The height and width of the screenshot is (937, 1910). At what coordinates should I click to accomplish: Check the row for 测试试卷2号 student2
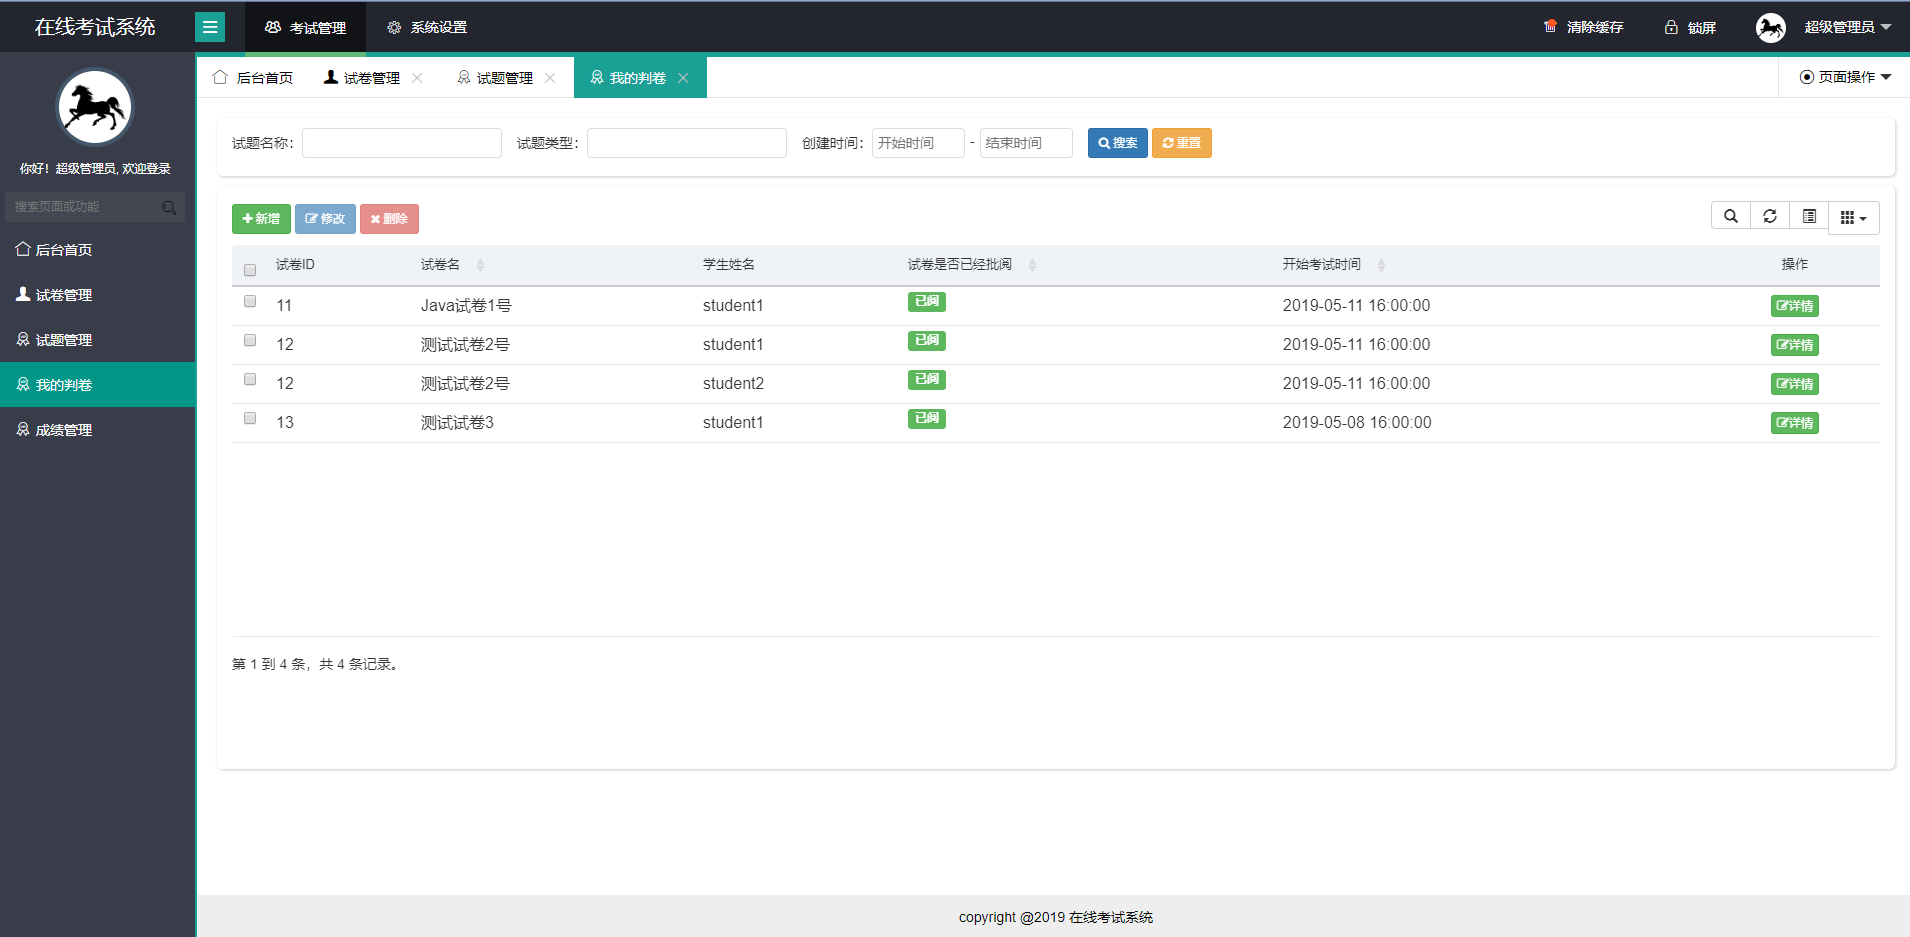pos(250,379)
